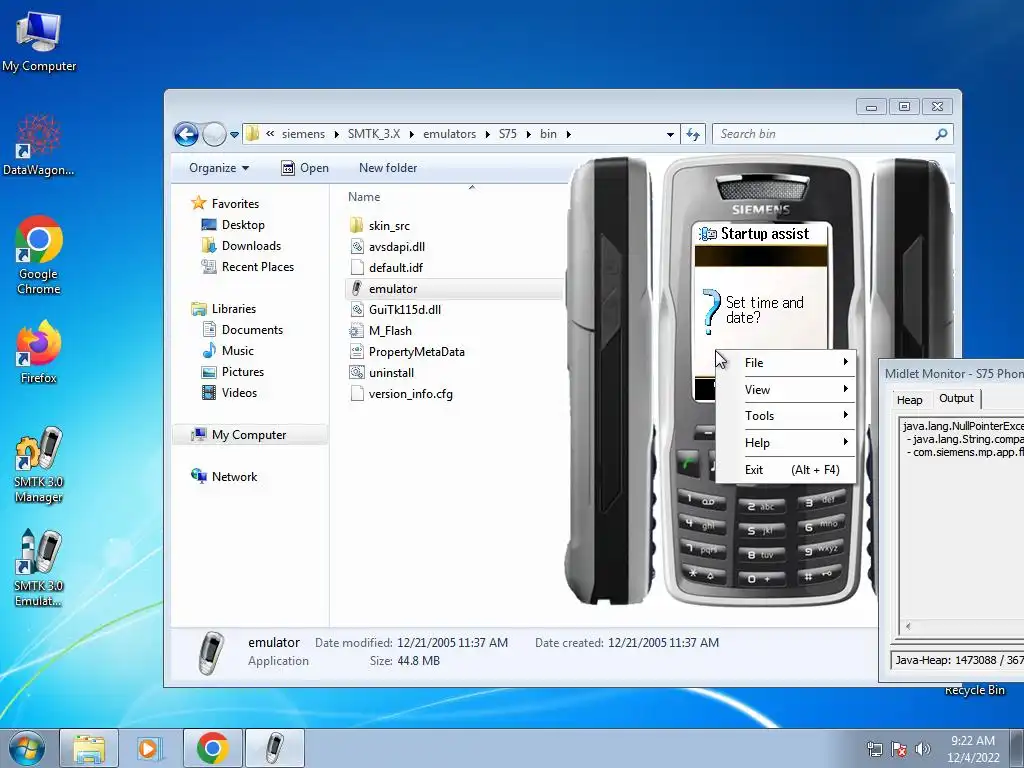1024x768 pixels.
Task: Open the SMTK 3.0 Emulator desktop shortcut
Action: click(x=39, y=568)
